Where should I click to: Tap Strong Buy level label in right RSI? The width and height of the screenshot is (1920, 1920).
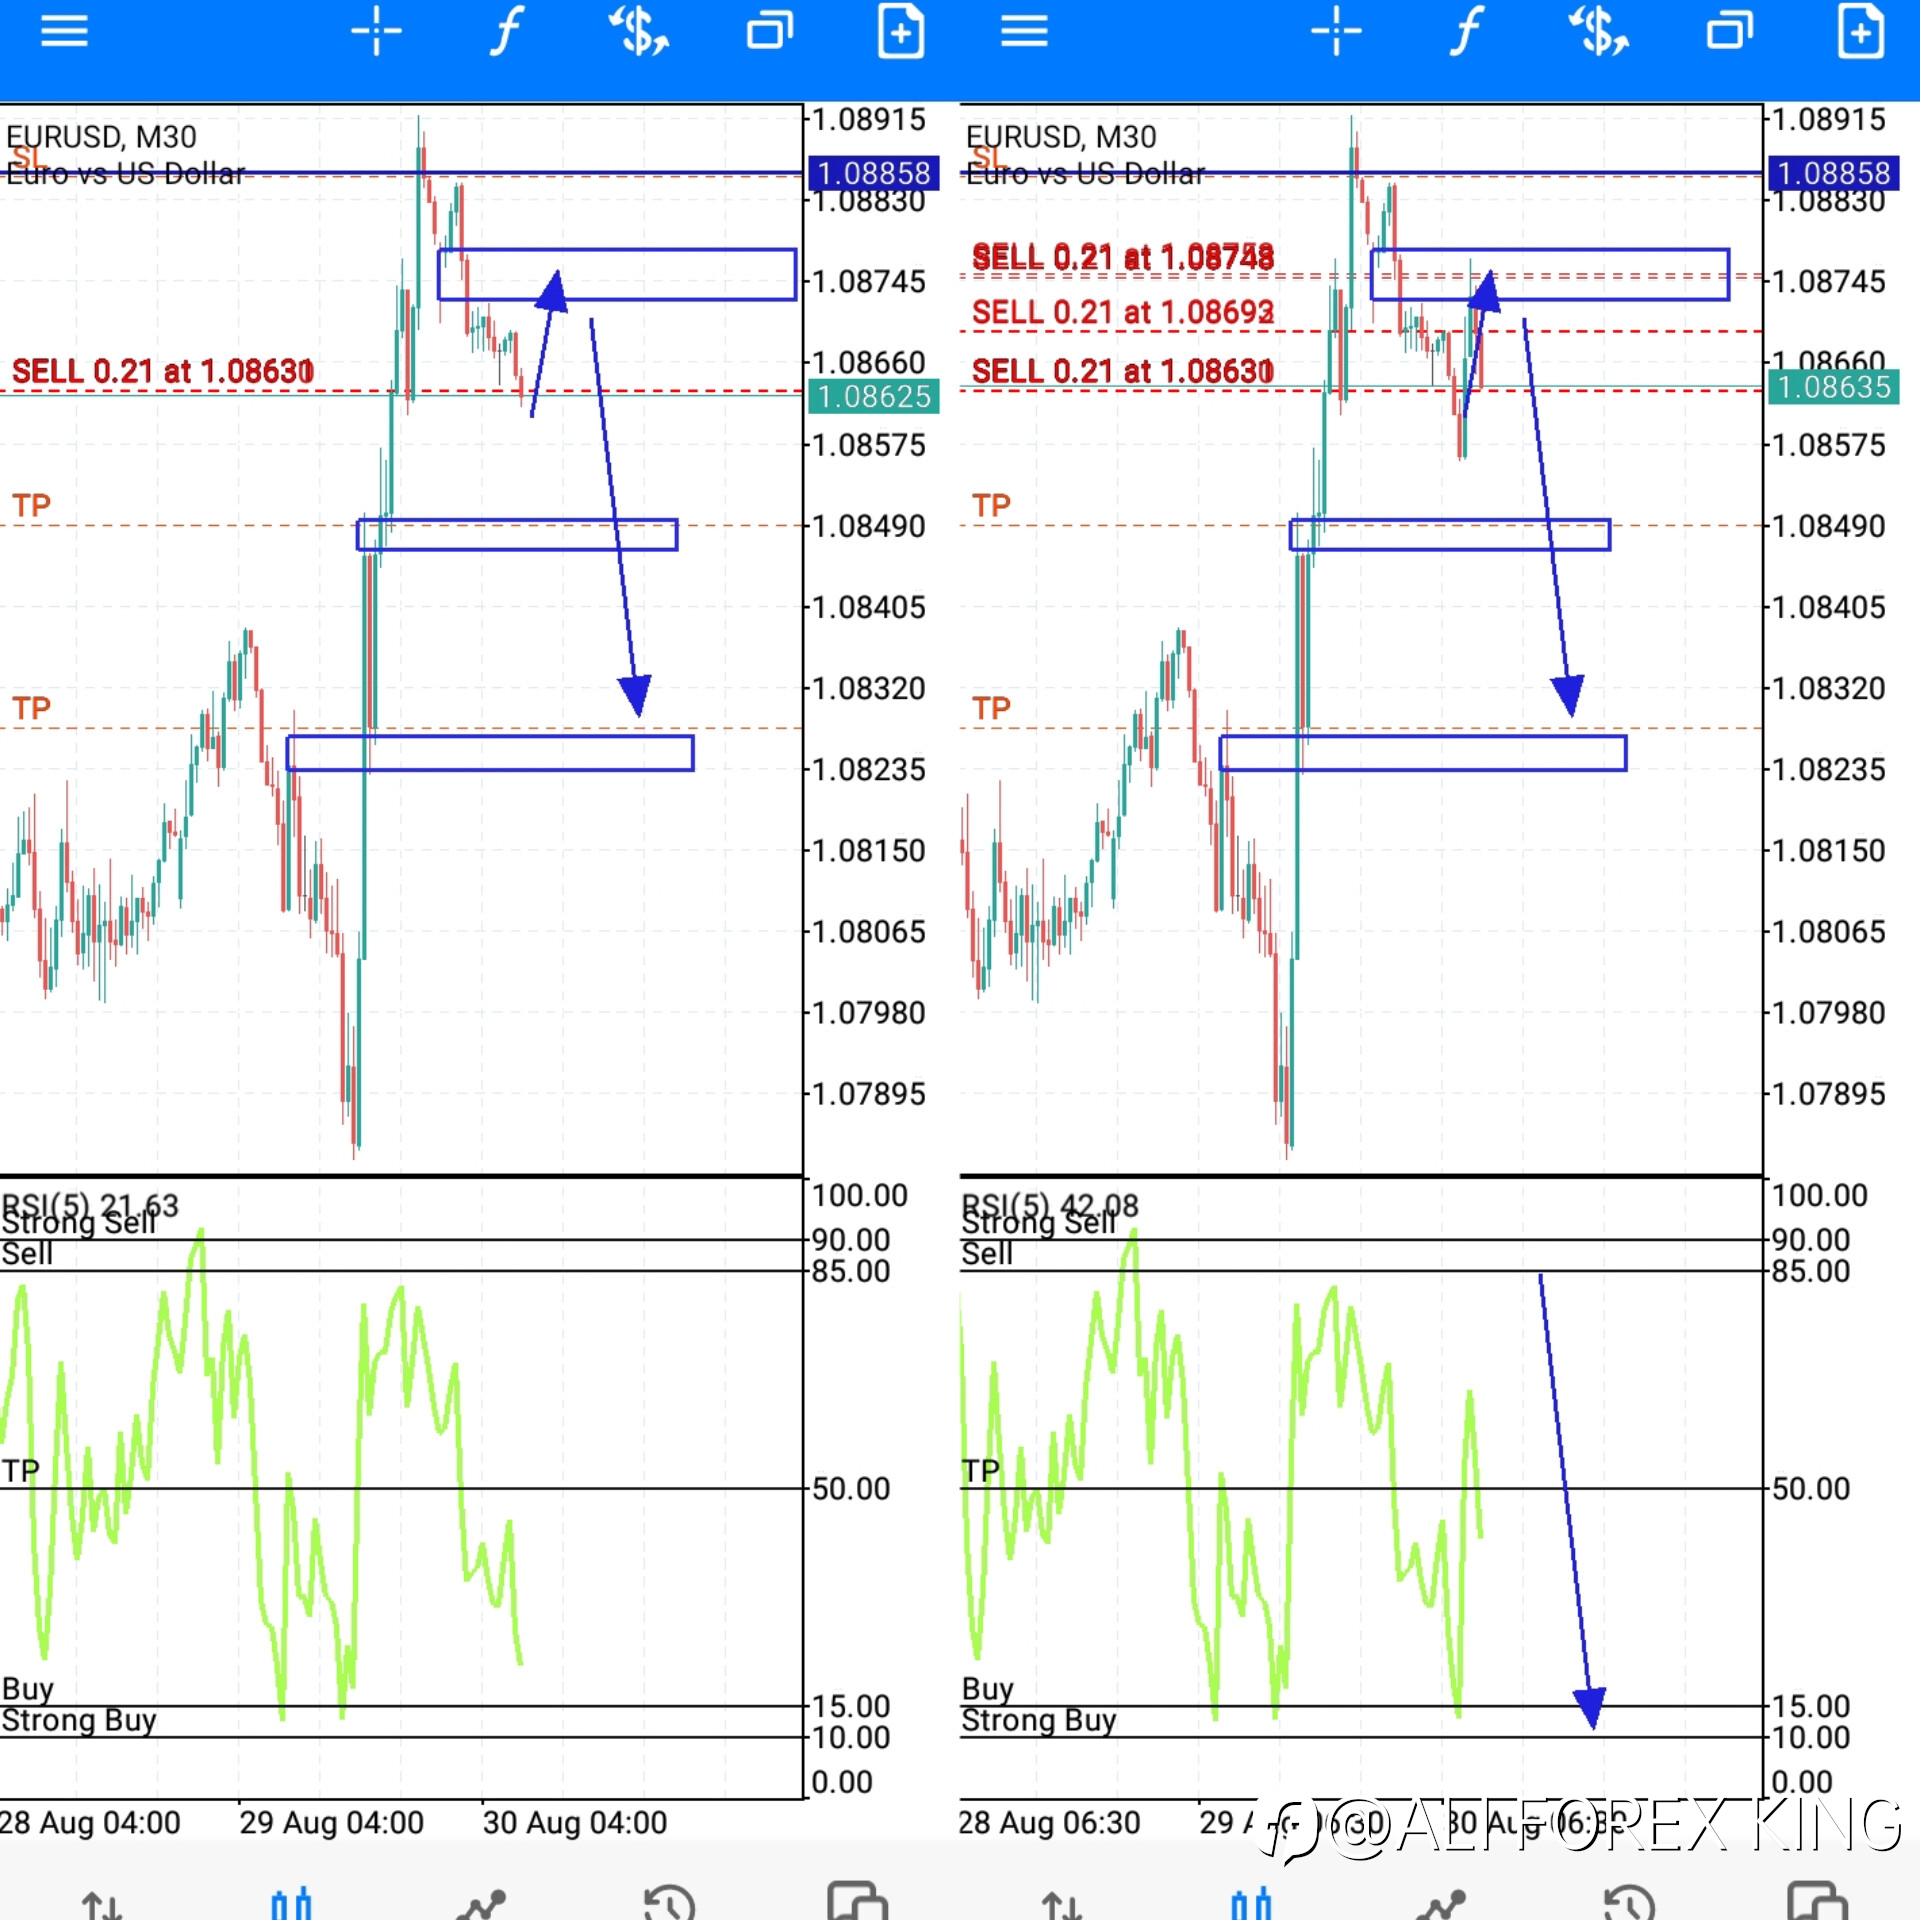pos(1039,1720)
